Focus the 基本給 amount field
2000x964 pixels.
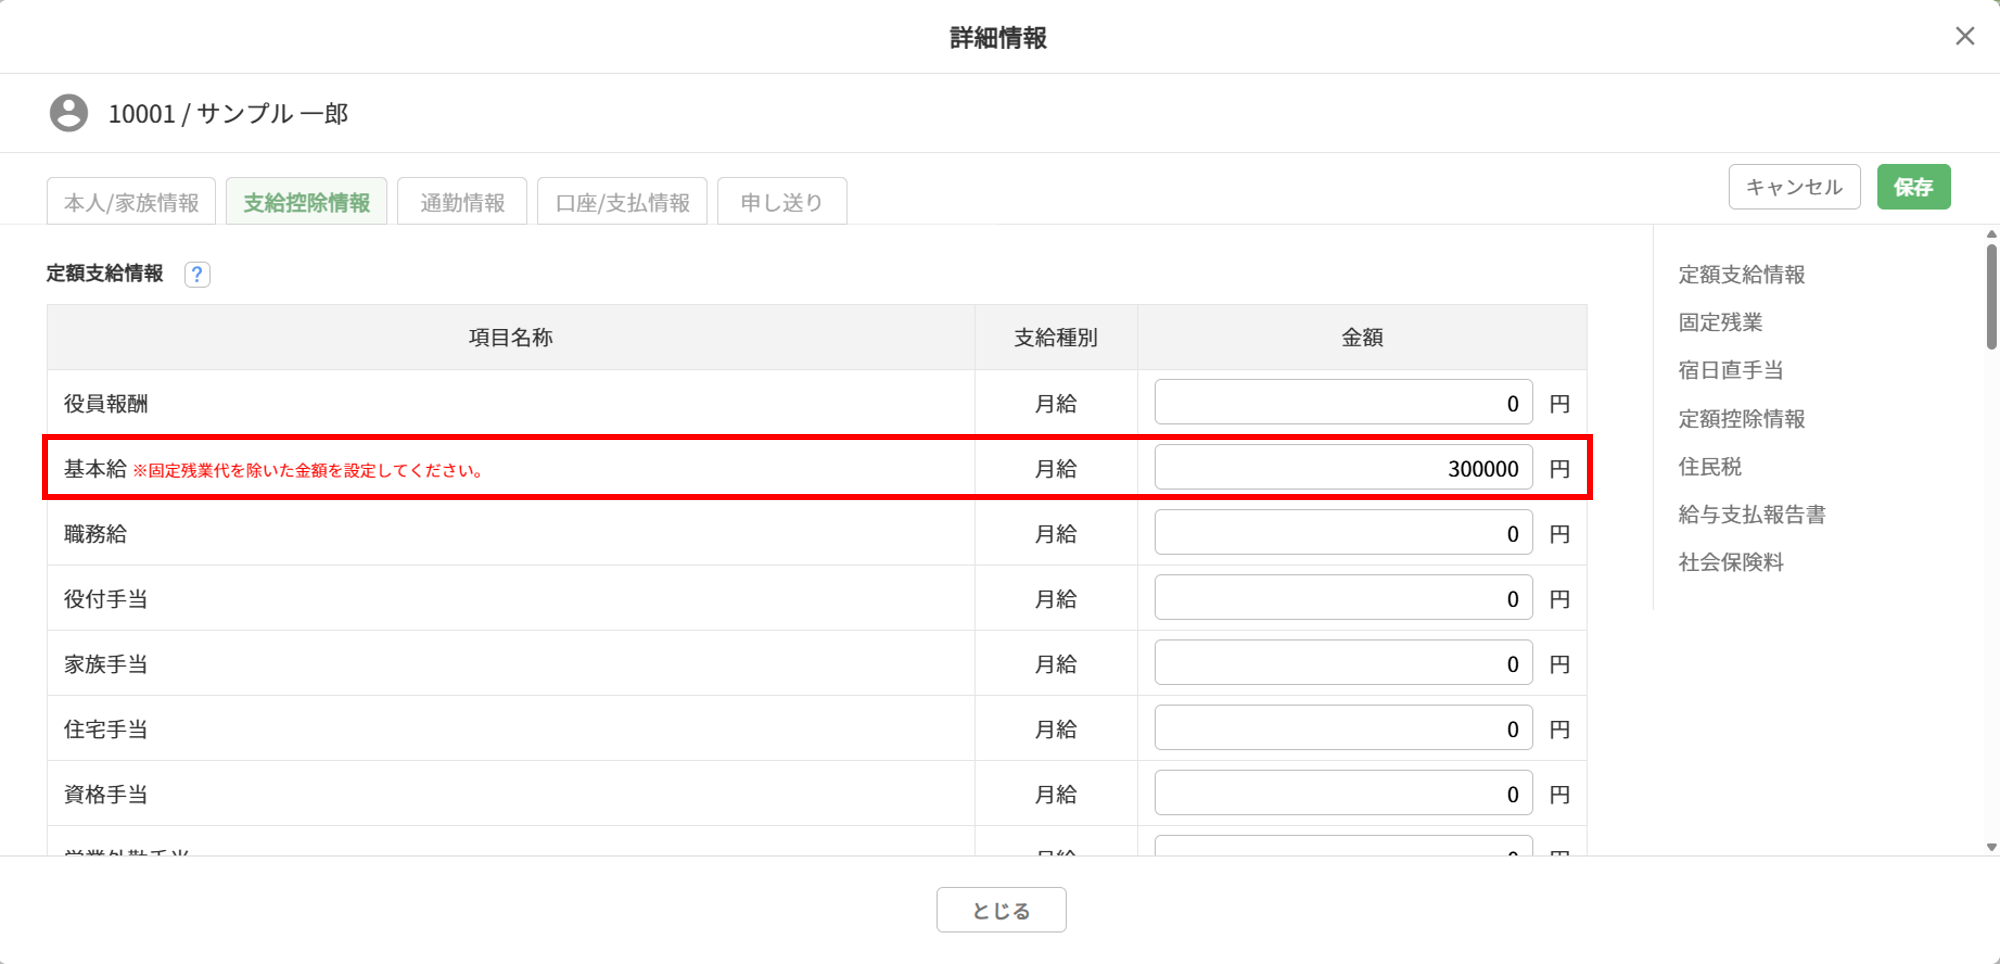click(x=1342, y=468)
